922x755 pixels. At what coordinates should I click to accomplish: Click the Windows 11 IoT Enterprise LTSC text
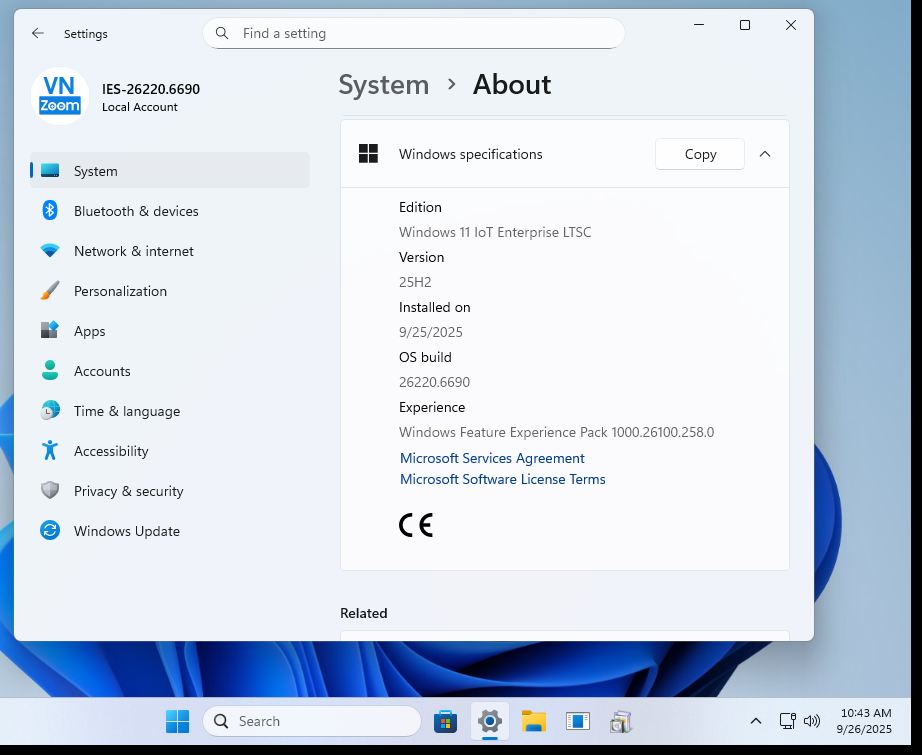(495, 232)
